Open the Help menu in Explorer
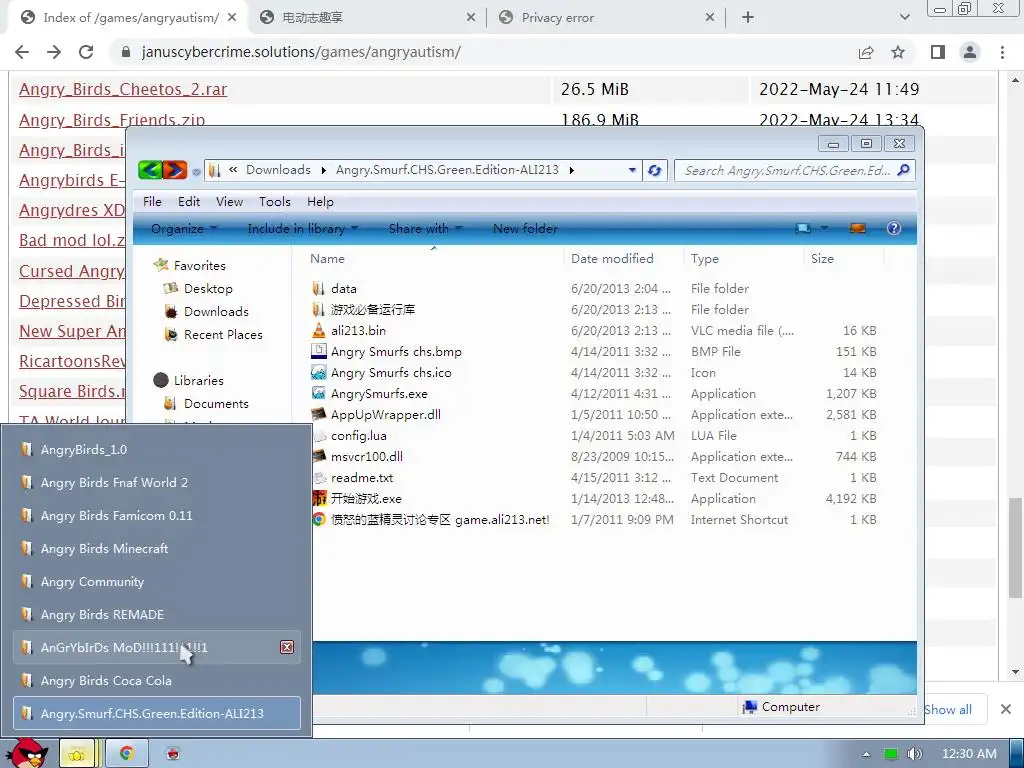 click(320, 202)
